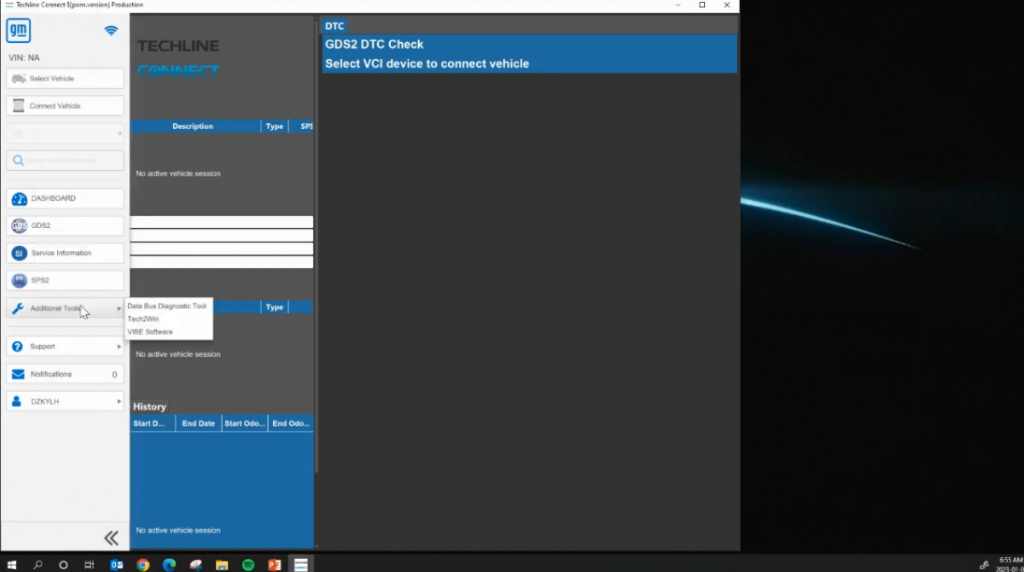Open Google Chrome from the taskbar
The height and width of the screenshot is (572, 1024).
pyautogui.click(x=143, y=565)
